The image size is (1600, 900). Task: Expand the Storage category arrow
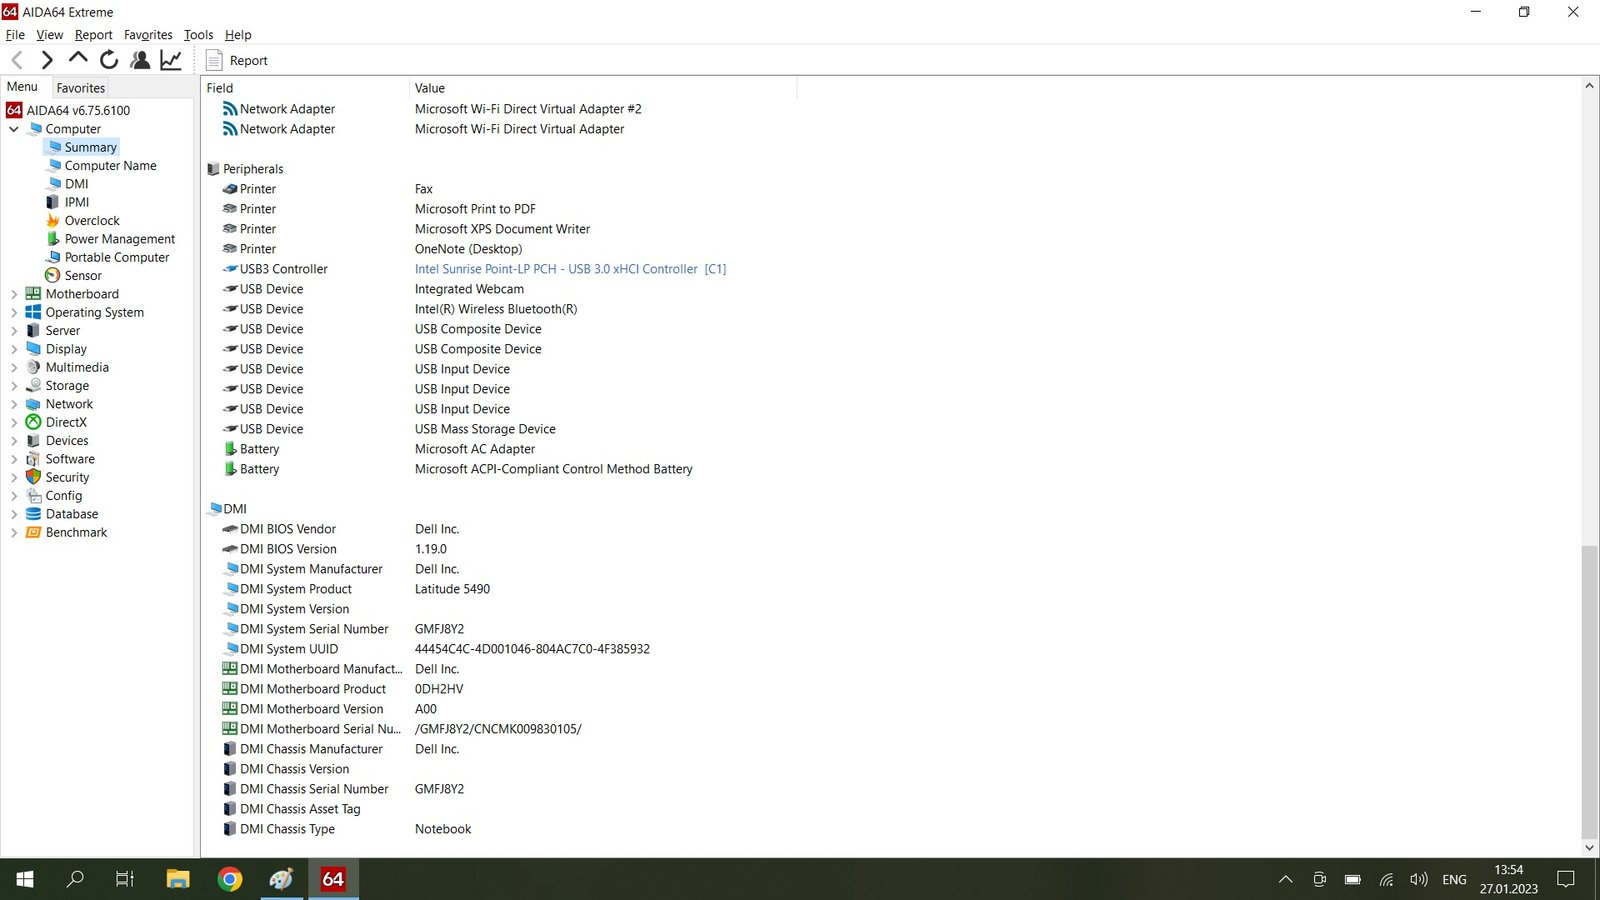click(x=14, y=386)
